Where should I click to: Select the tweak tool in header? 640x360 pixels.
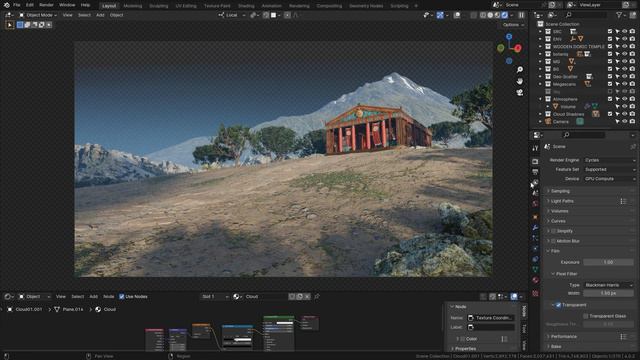click(9, 25)
